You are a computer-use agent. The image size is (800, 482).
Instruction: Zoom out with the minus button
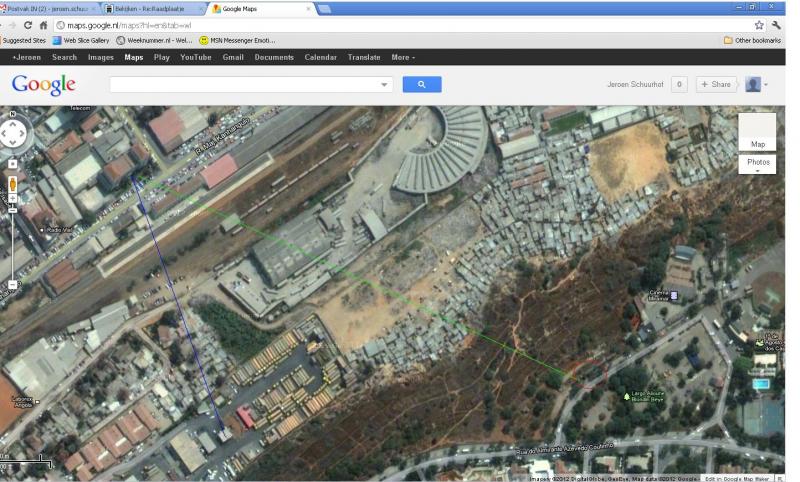13,285
